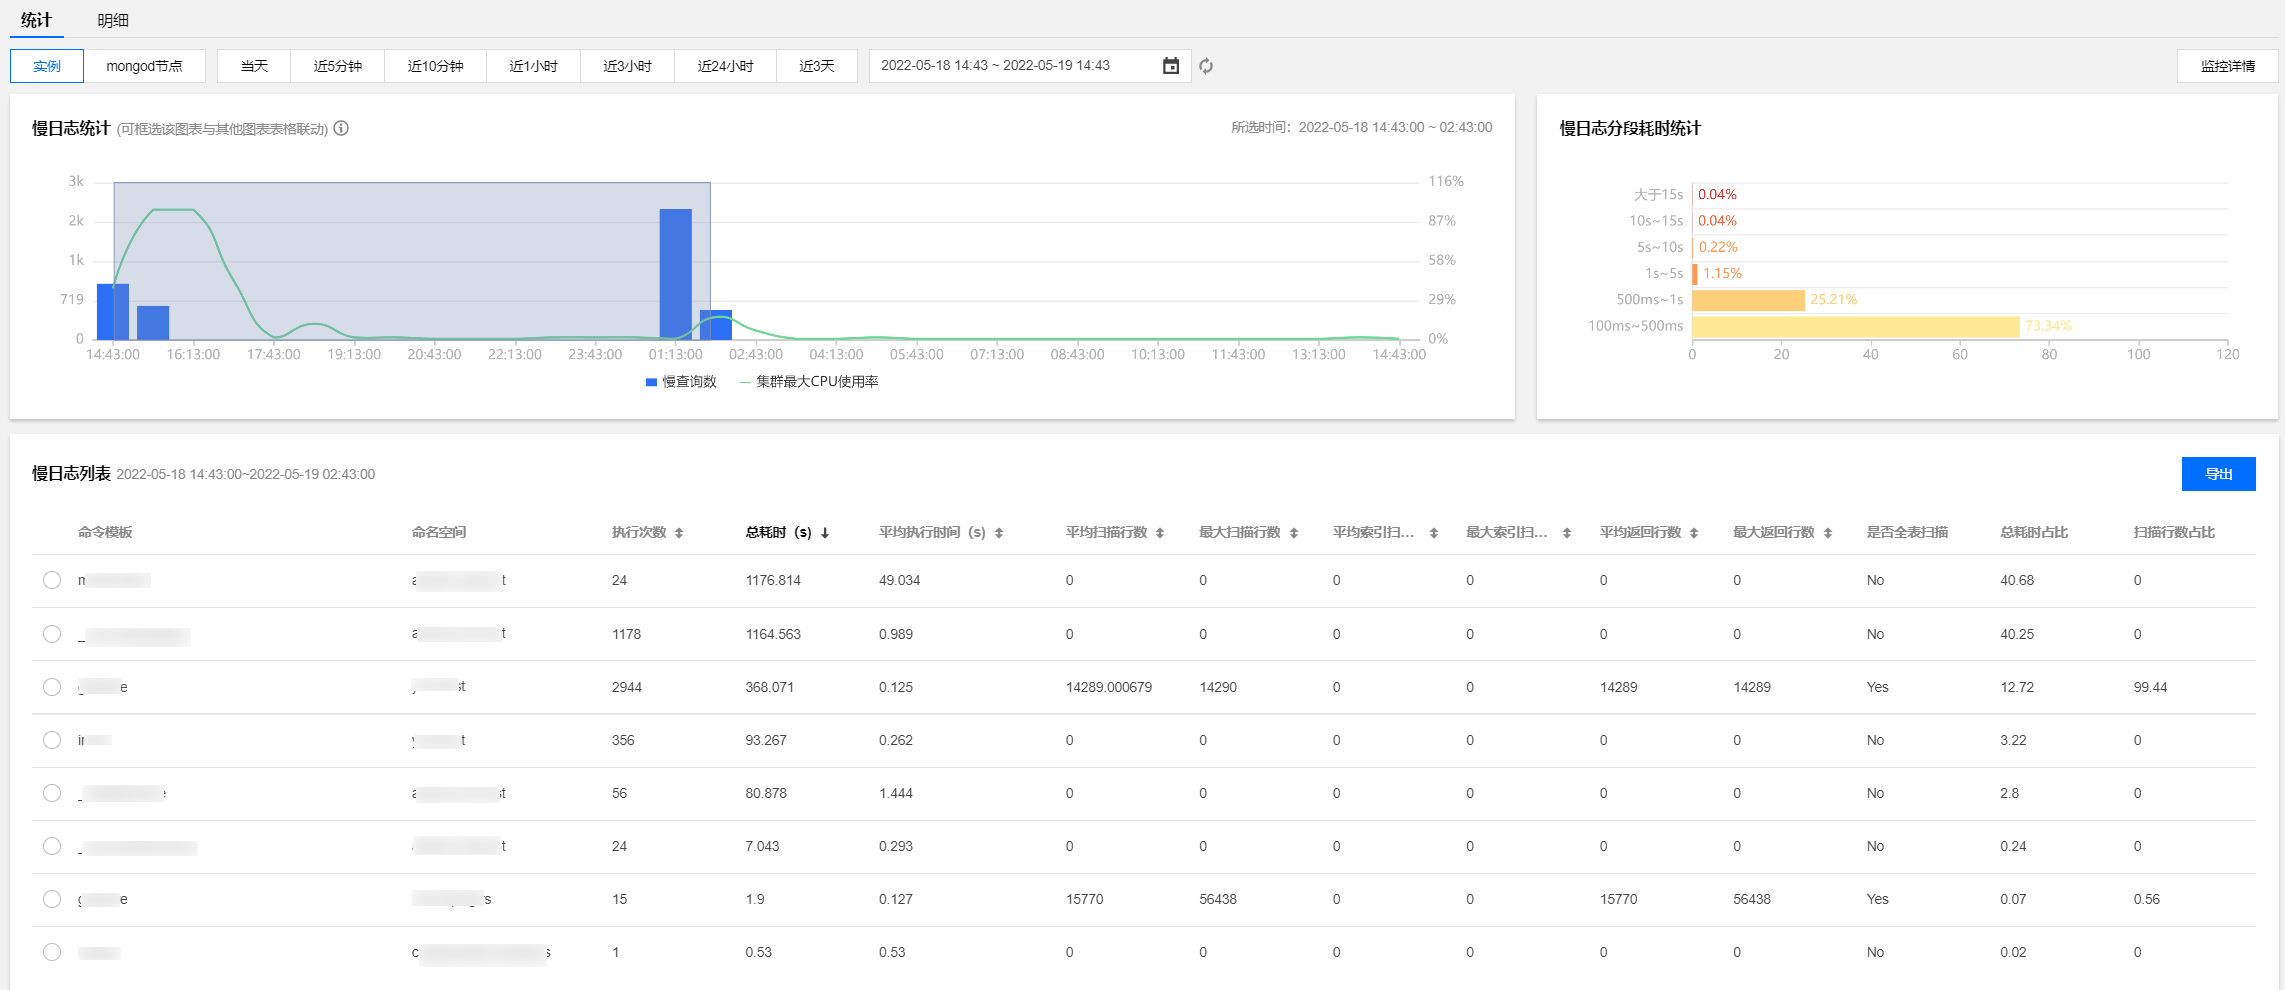Select the radio button for the first log row
2285x990 pixels.
[x=52, y=580]
